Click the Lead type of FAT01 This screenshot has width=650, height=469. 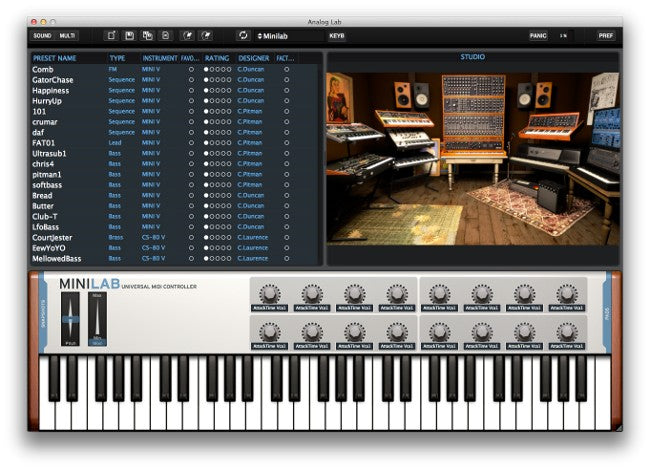[x=115, y=143]
